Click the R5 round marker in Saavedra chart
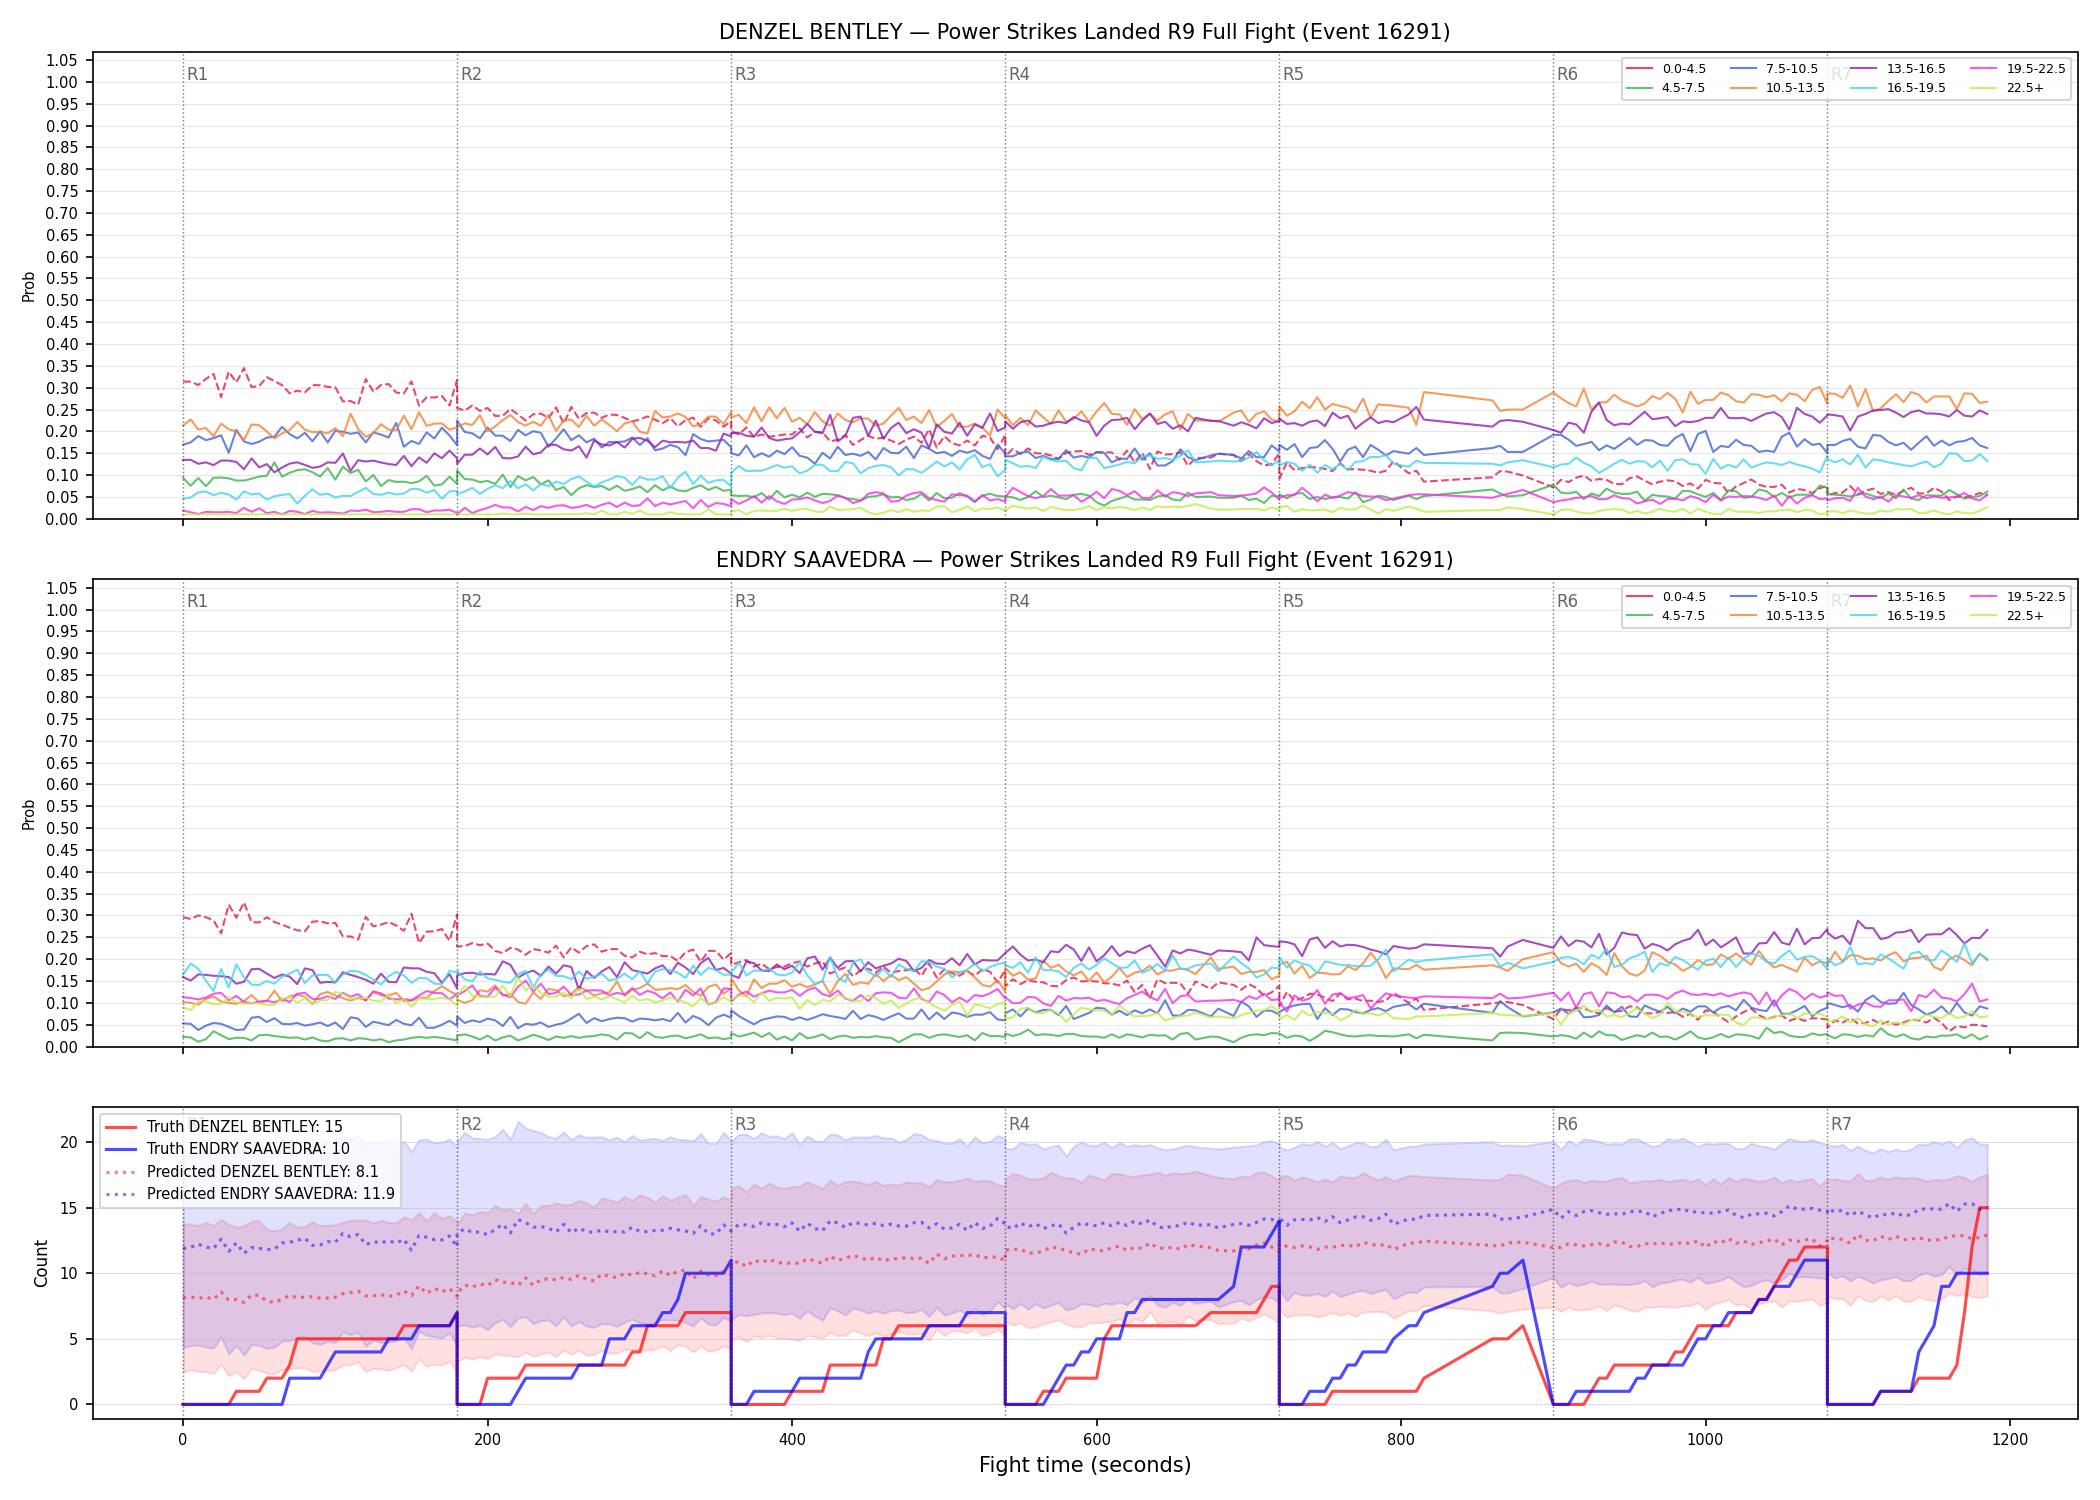 (1293, 601)
